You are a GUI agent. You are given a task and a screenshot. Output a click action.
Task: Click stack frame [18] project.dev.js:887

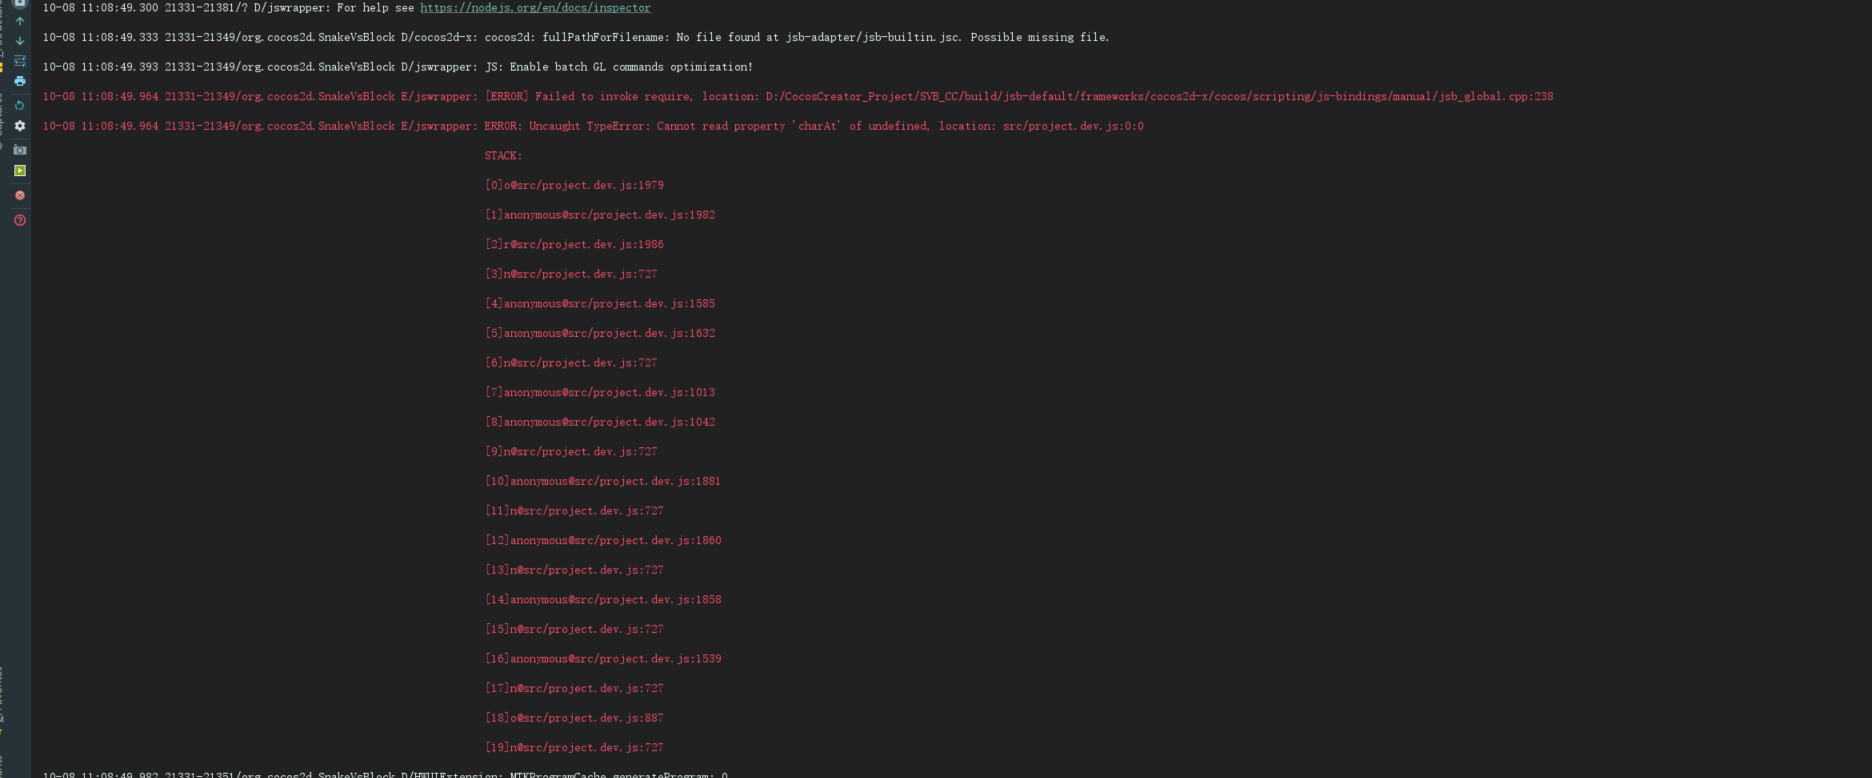[x=574, y=718]
